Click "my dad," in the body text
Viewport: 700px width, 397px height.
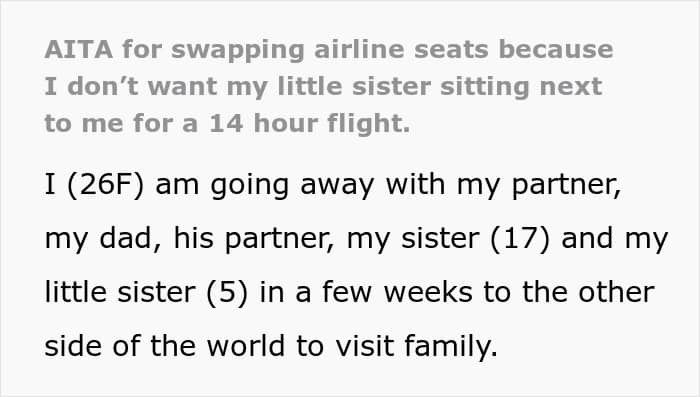pos(103,238)
